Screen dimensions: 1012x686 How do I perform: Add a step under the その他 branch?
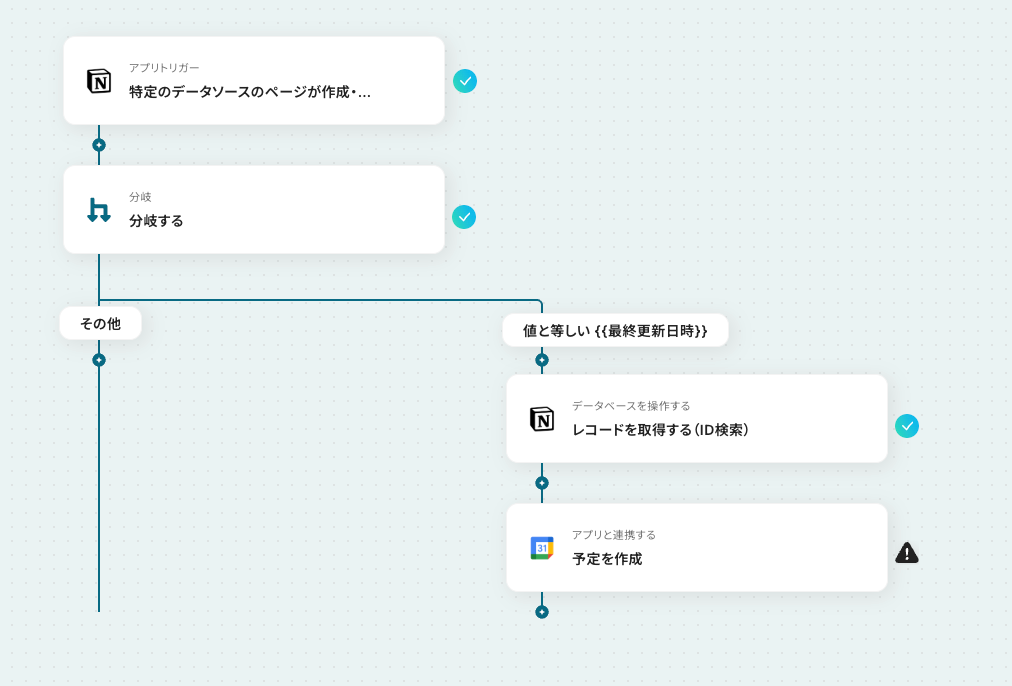click(99, 360)
